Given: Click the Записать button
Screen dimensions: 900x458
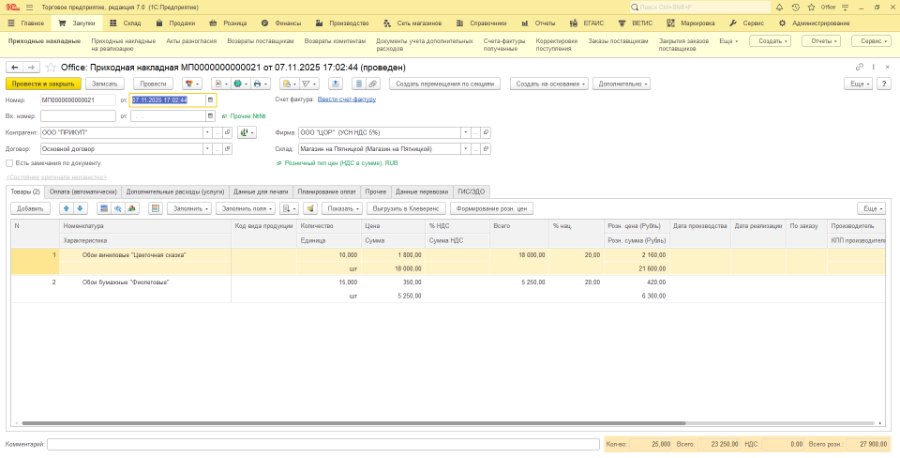Looking at the screenshot, I should point(104,84).
